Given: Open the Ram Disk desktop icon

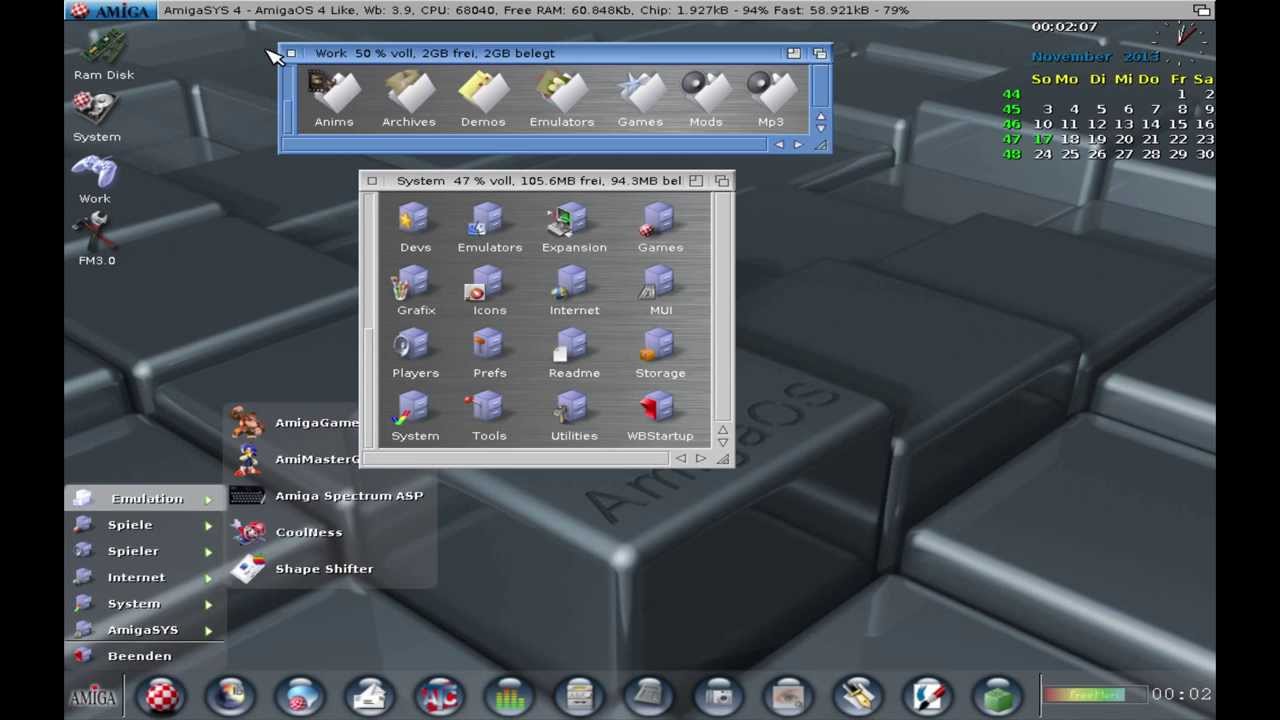Looking at the screenshot, I should tap(103, 55).
